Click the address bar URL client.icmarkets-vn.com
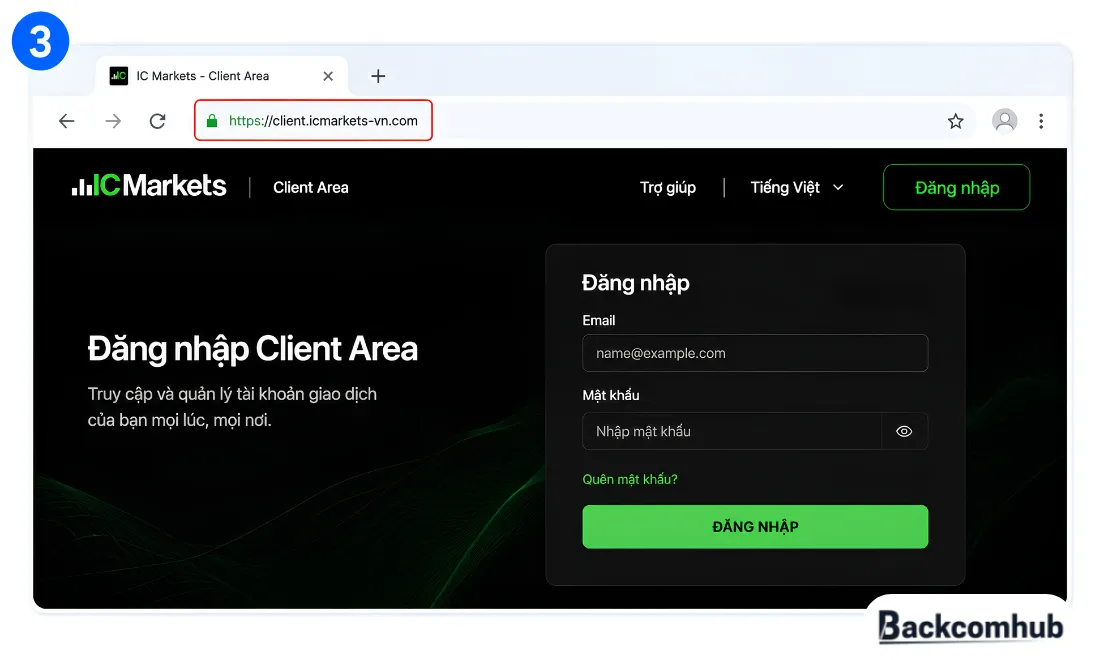Screen dimensions: 1100x660 [x=323, y=121]
